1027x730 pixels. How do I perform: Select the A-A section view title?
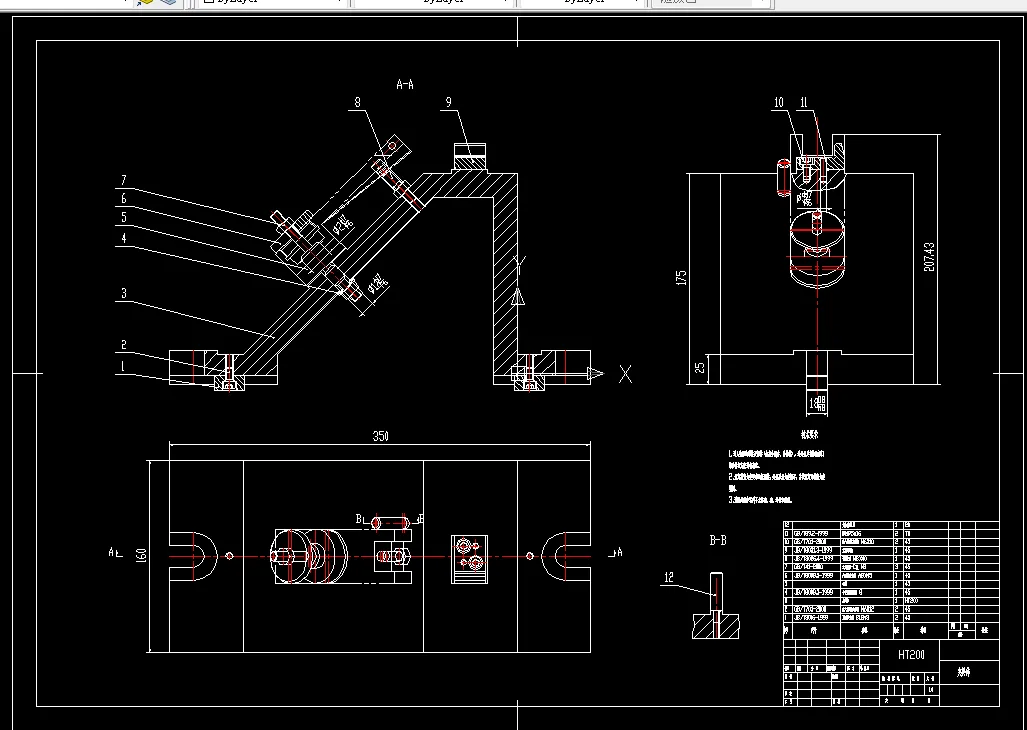[x=405, y=84]
